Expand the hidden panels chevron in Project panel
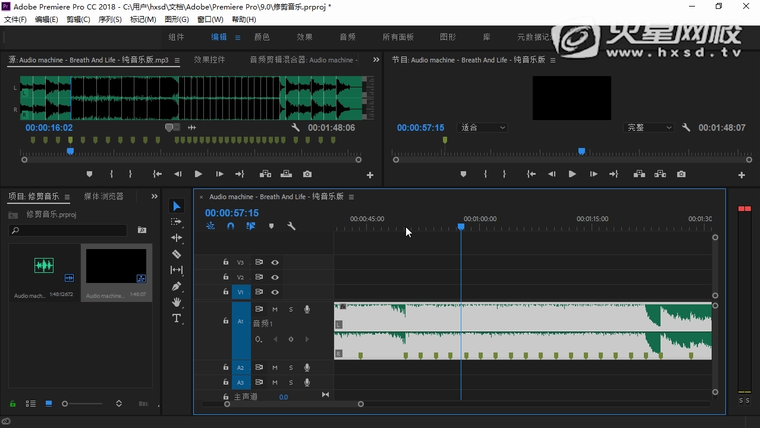 [155, 196]
